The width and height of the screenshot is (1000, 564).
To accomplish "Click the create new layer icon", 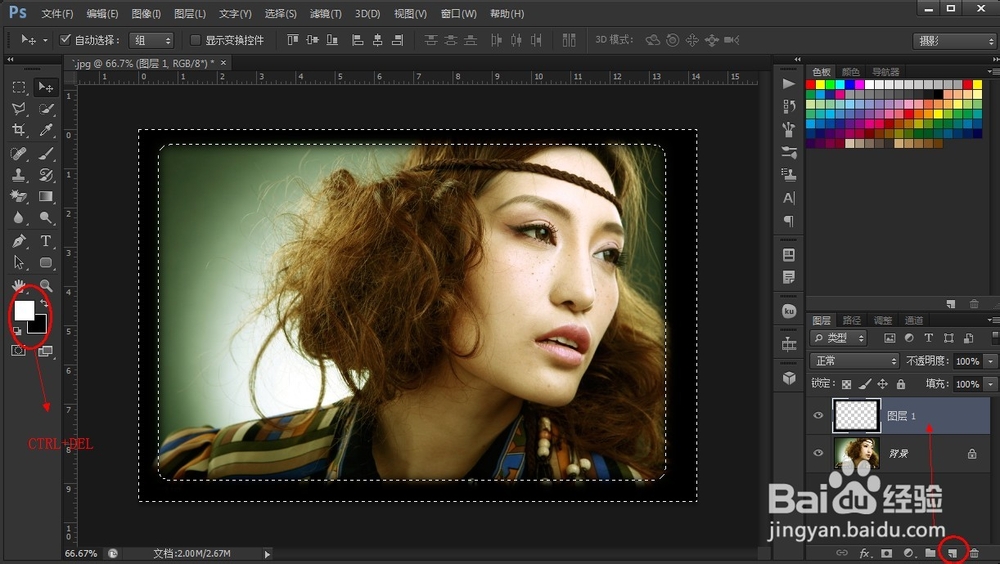I will coord(953,552).
